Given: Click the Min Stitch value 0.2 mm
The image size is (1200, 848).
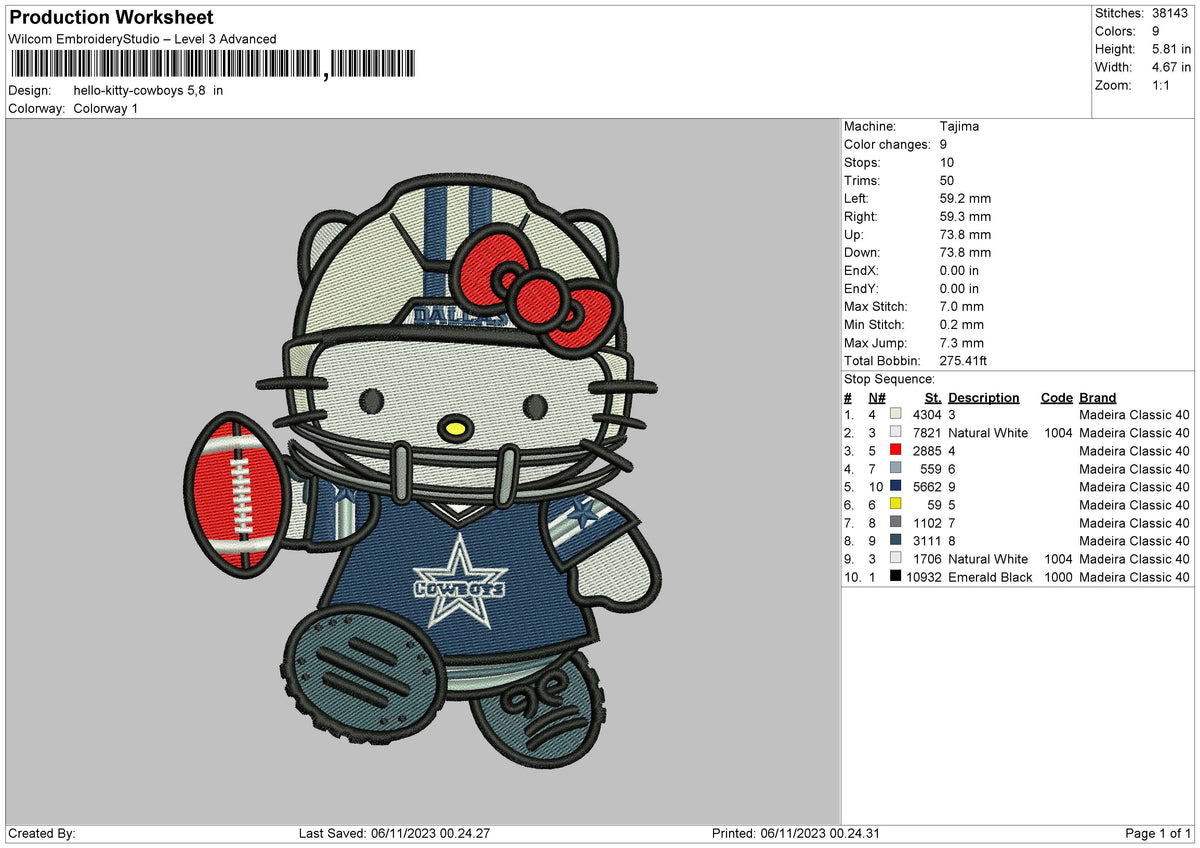Looking at the screenshot, I should pos(962,325).
